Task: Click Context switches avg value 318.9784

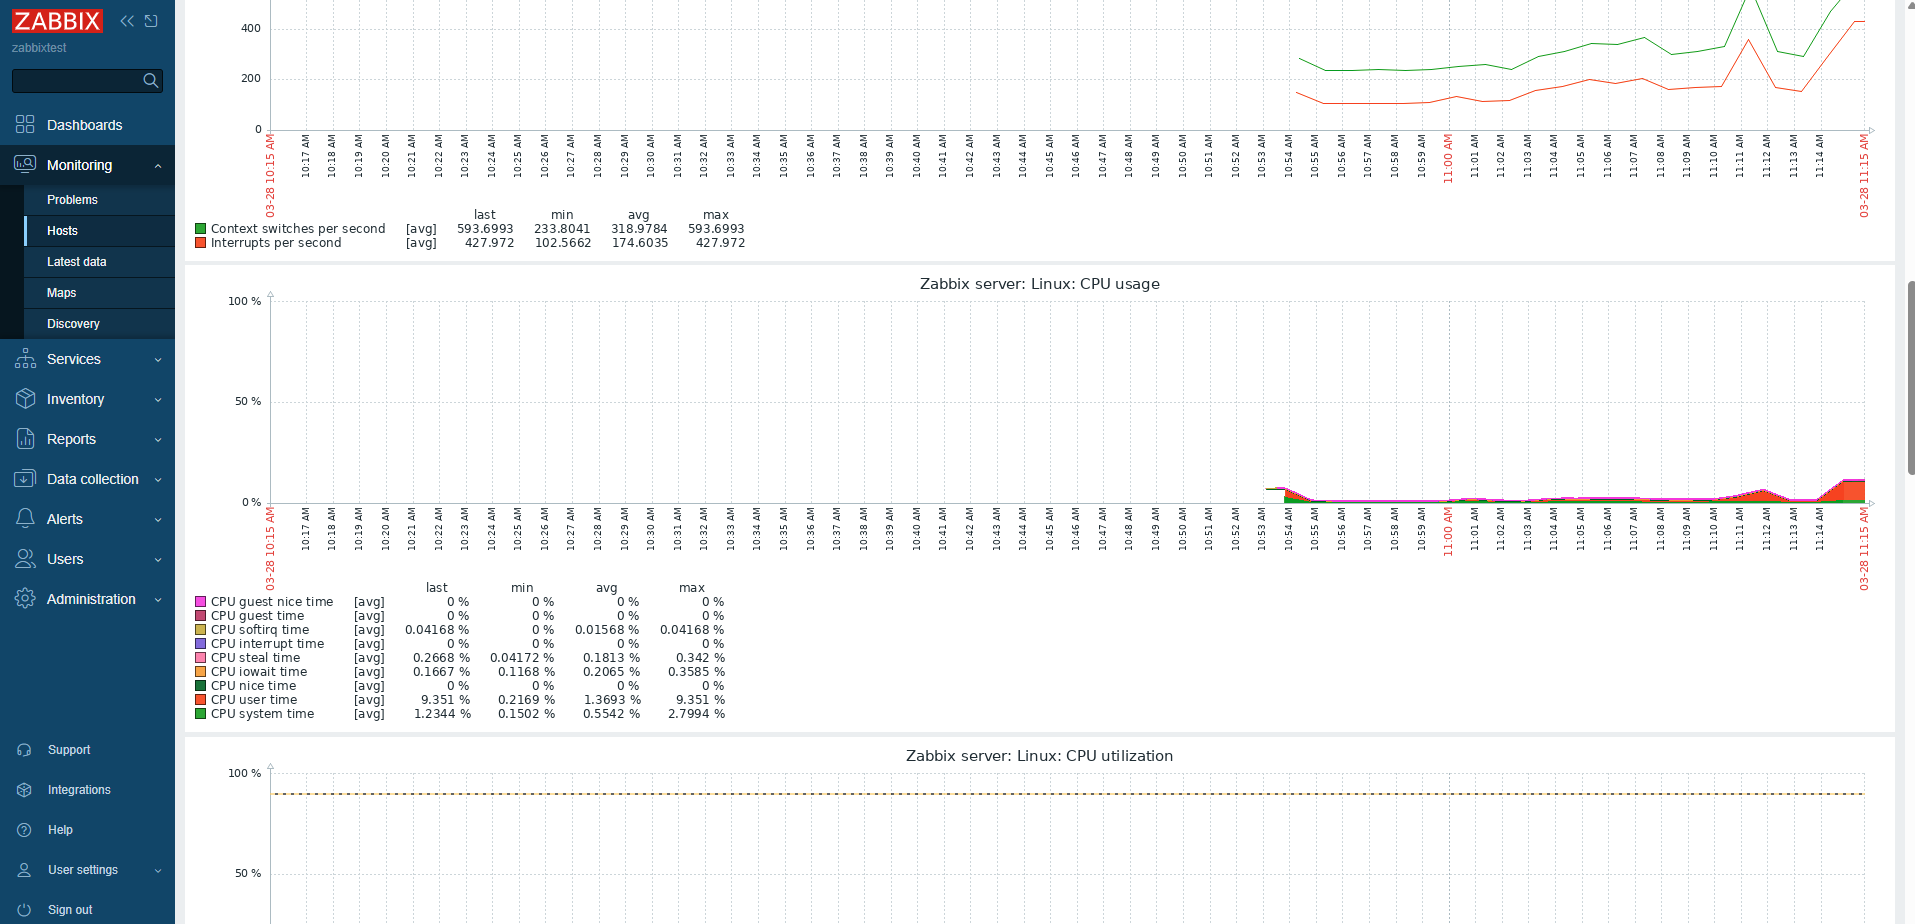Action: point(639,229)
